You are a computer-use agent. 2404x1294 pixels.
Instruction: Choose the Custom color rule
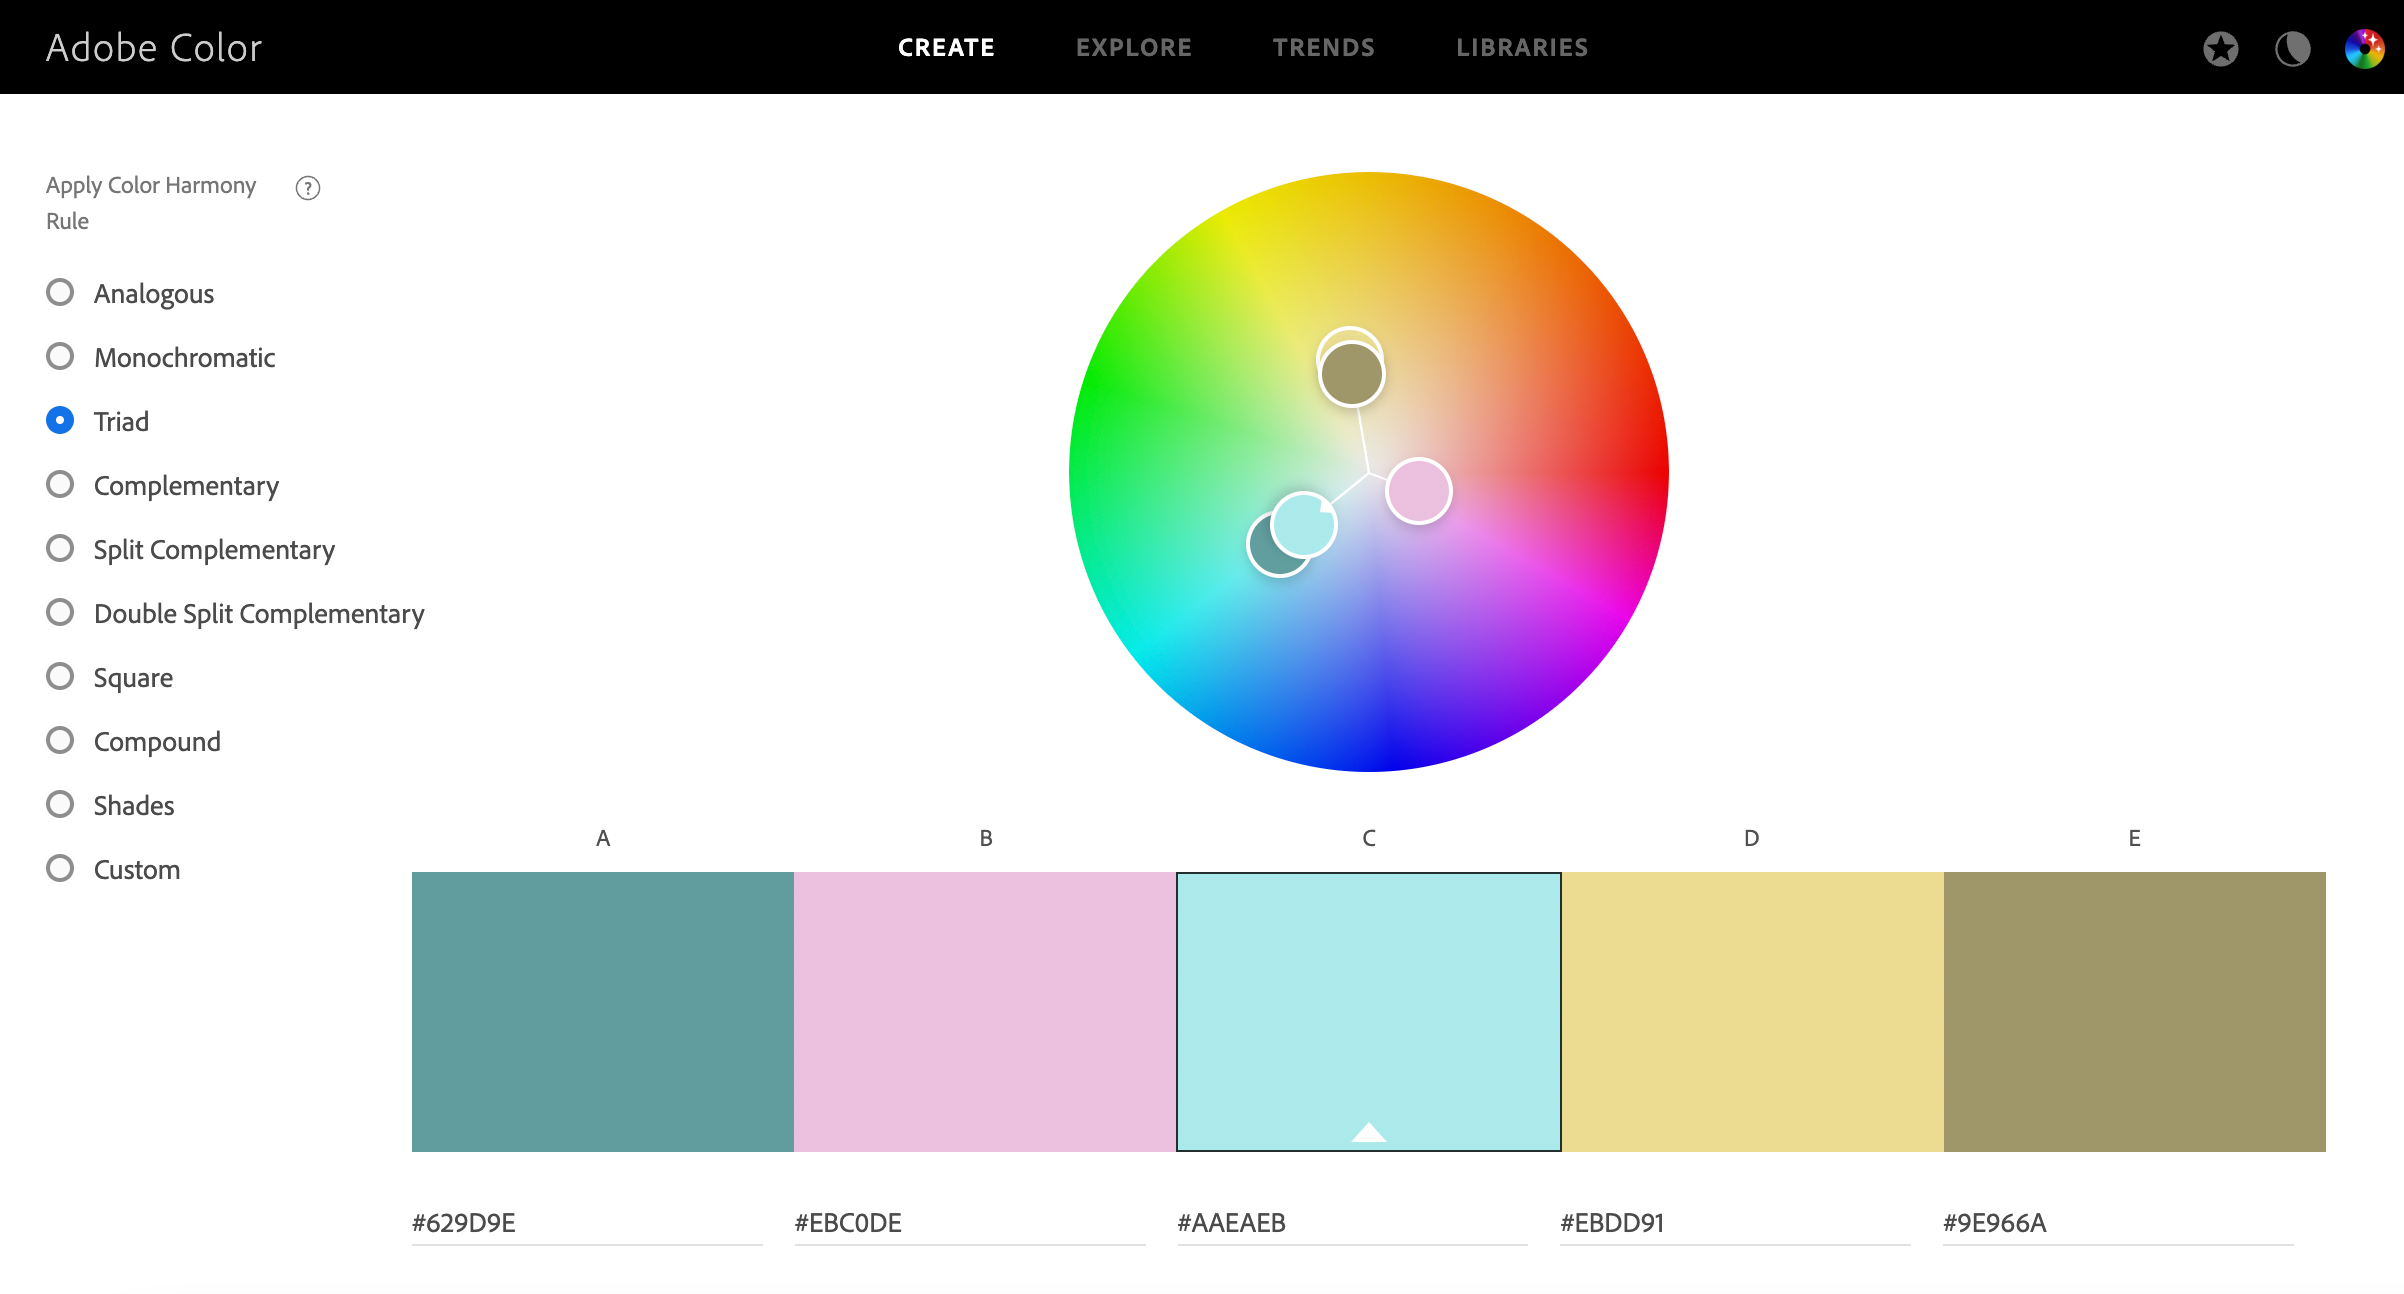pos(60,868)
